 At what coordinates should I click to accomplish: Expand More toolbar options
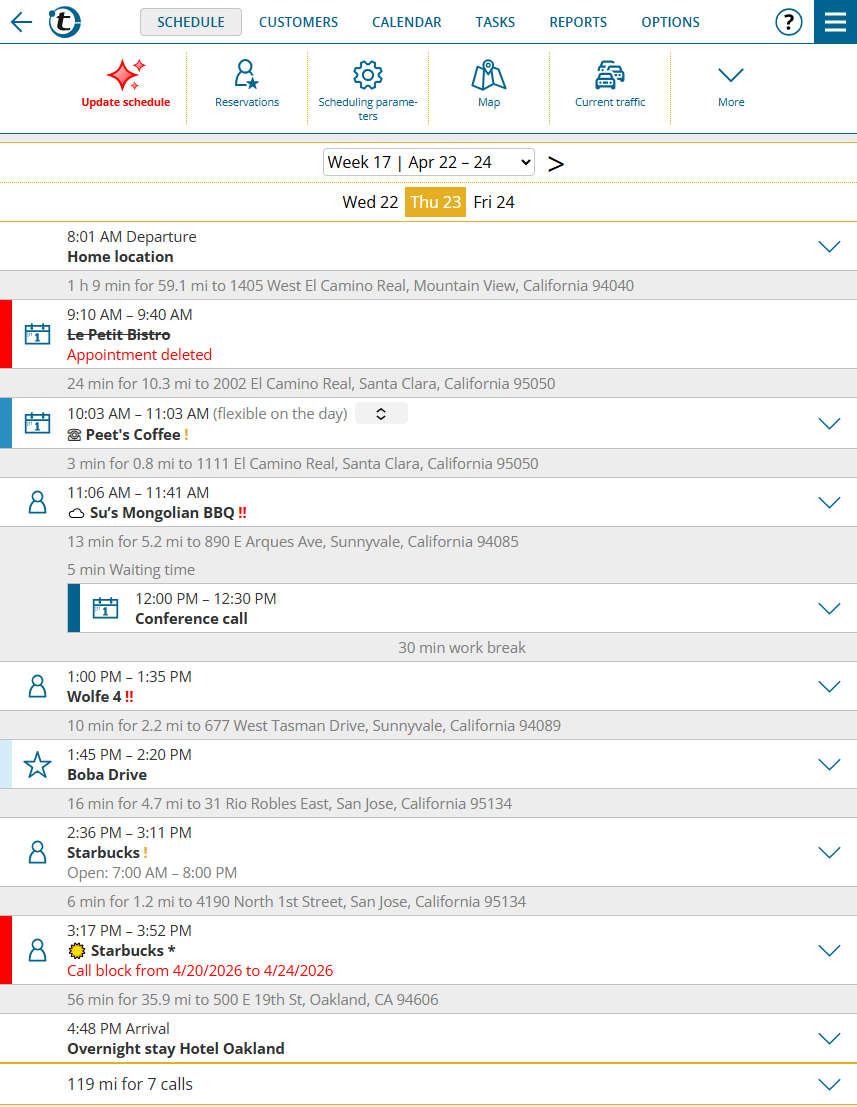[731, 76]
